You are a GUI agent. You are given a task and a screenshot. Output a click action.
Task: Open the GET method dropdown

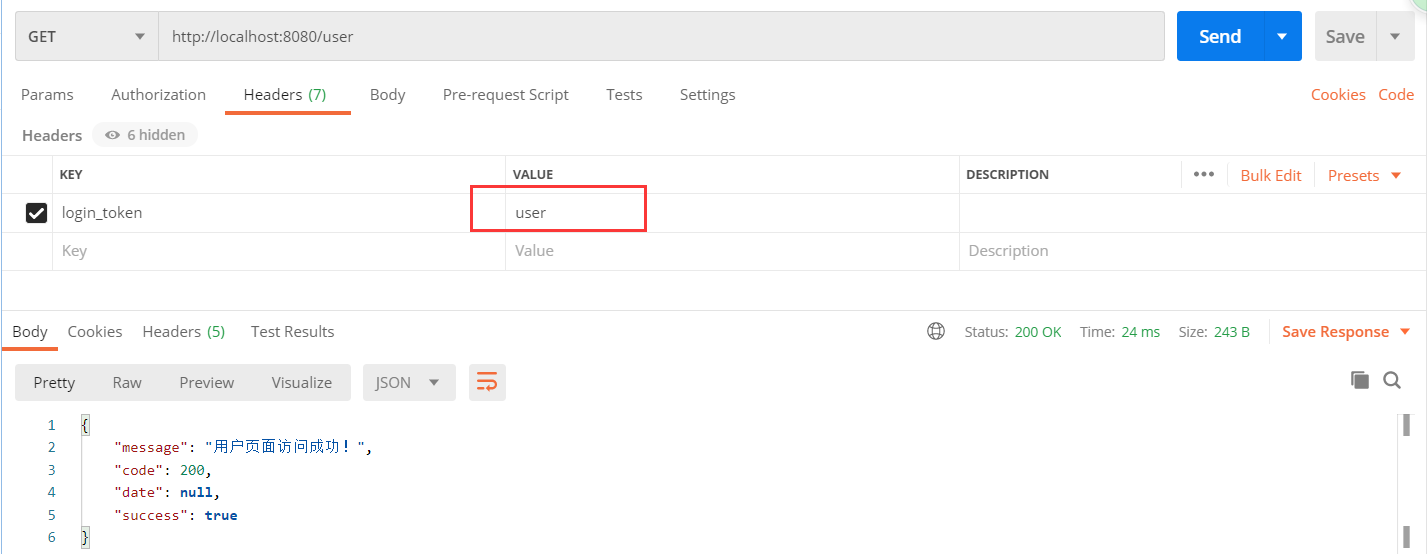tap(86, 36)
